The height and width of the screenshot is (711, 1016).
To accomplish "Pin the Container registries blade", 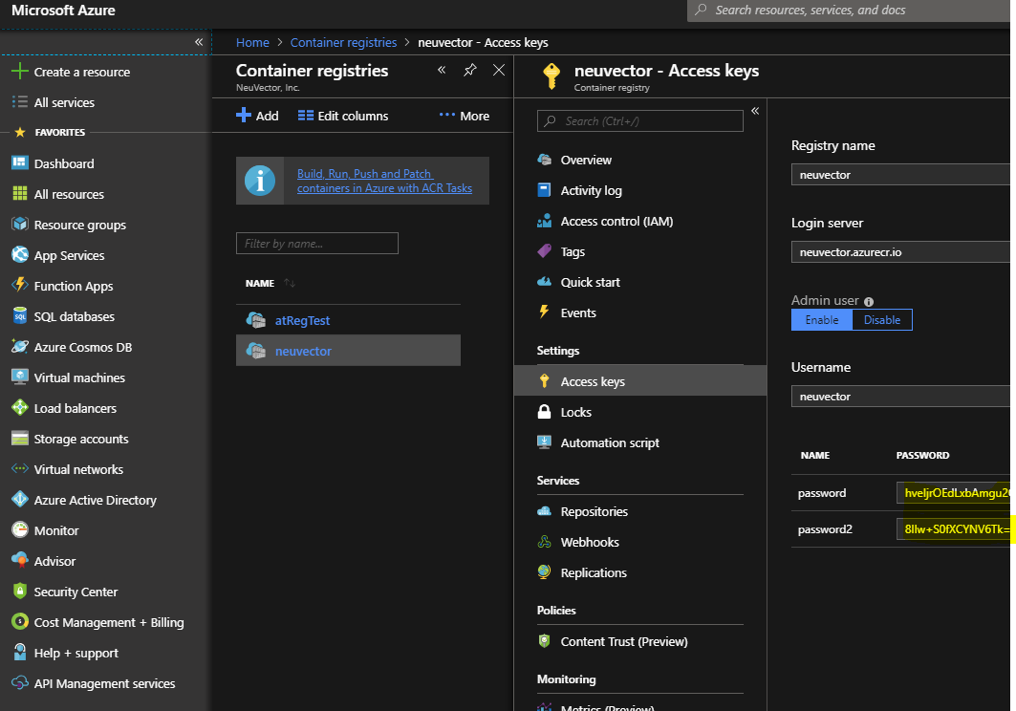I will pos(470,70).
